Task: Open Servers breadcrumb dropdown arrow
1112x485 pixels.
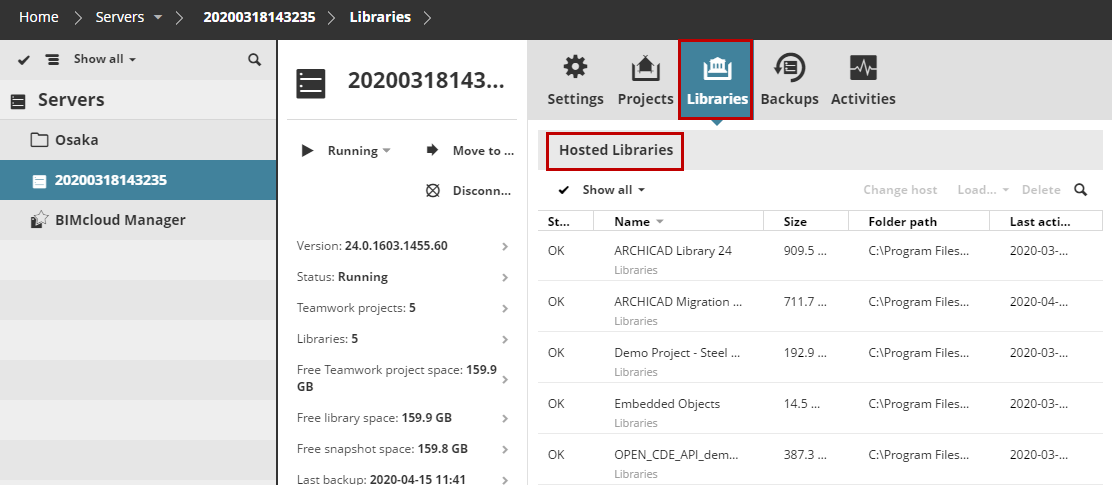Action: click(x=157, y=17)
